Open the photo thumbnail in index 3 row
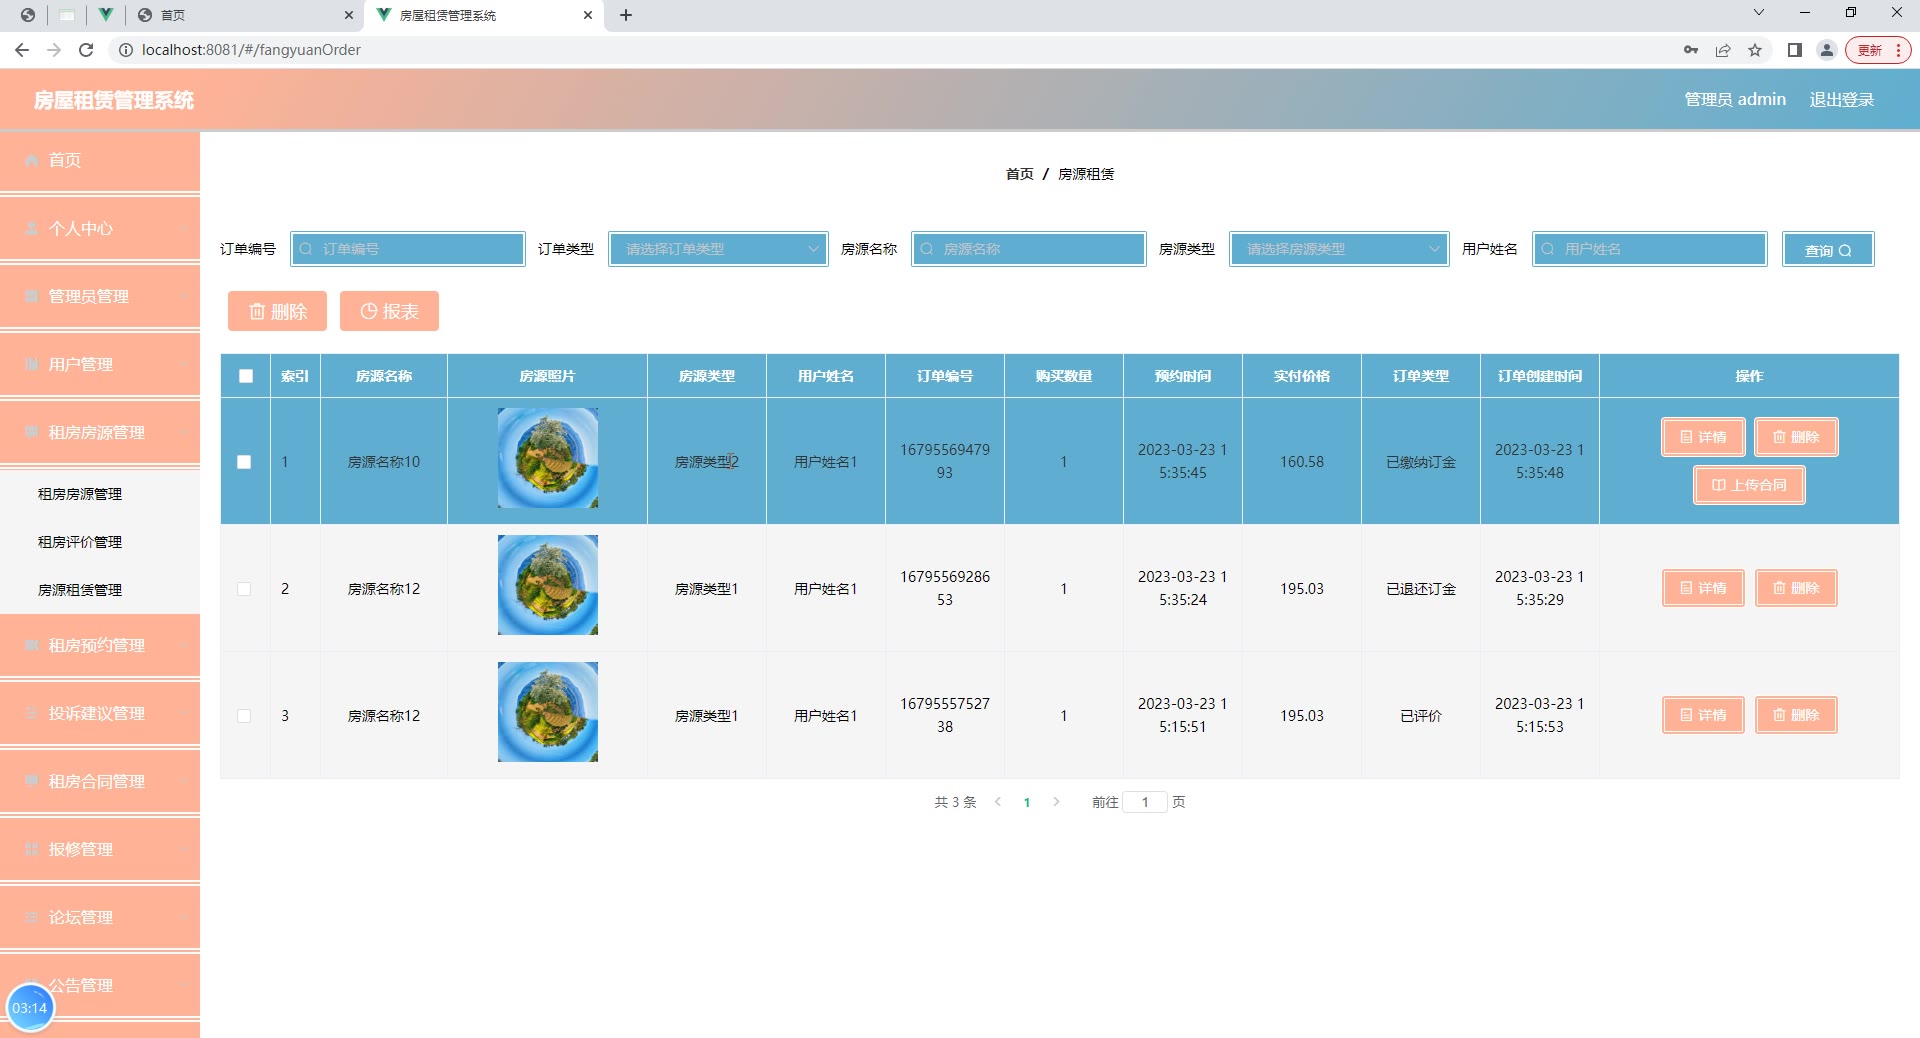This screenshot has width=1920, height=1038. [548, 712]
